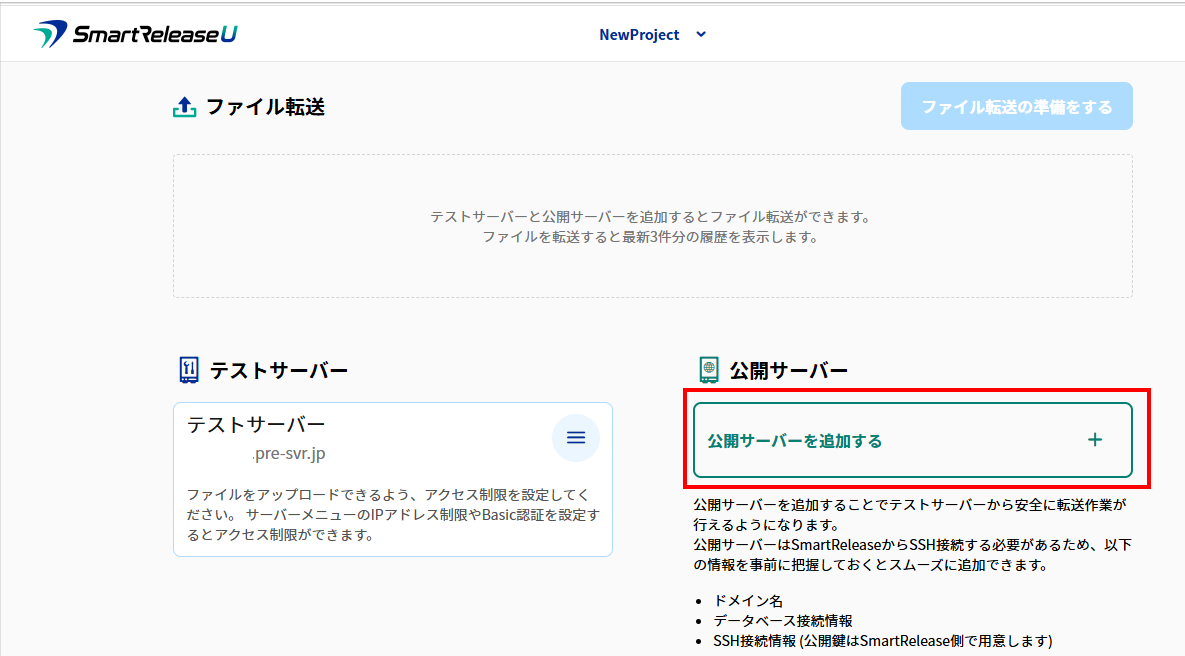1185x656 pixels.
Task: Select the ファイル転送 section heading
Action: pos(265,107)
